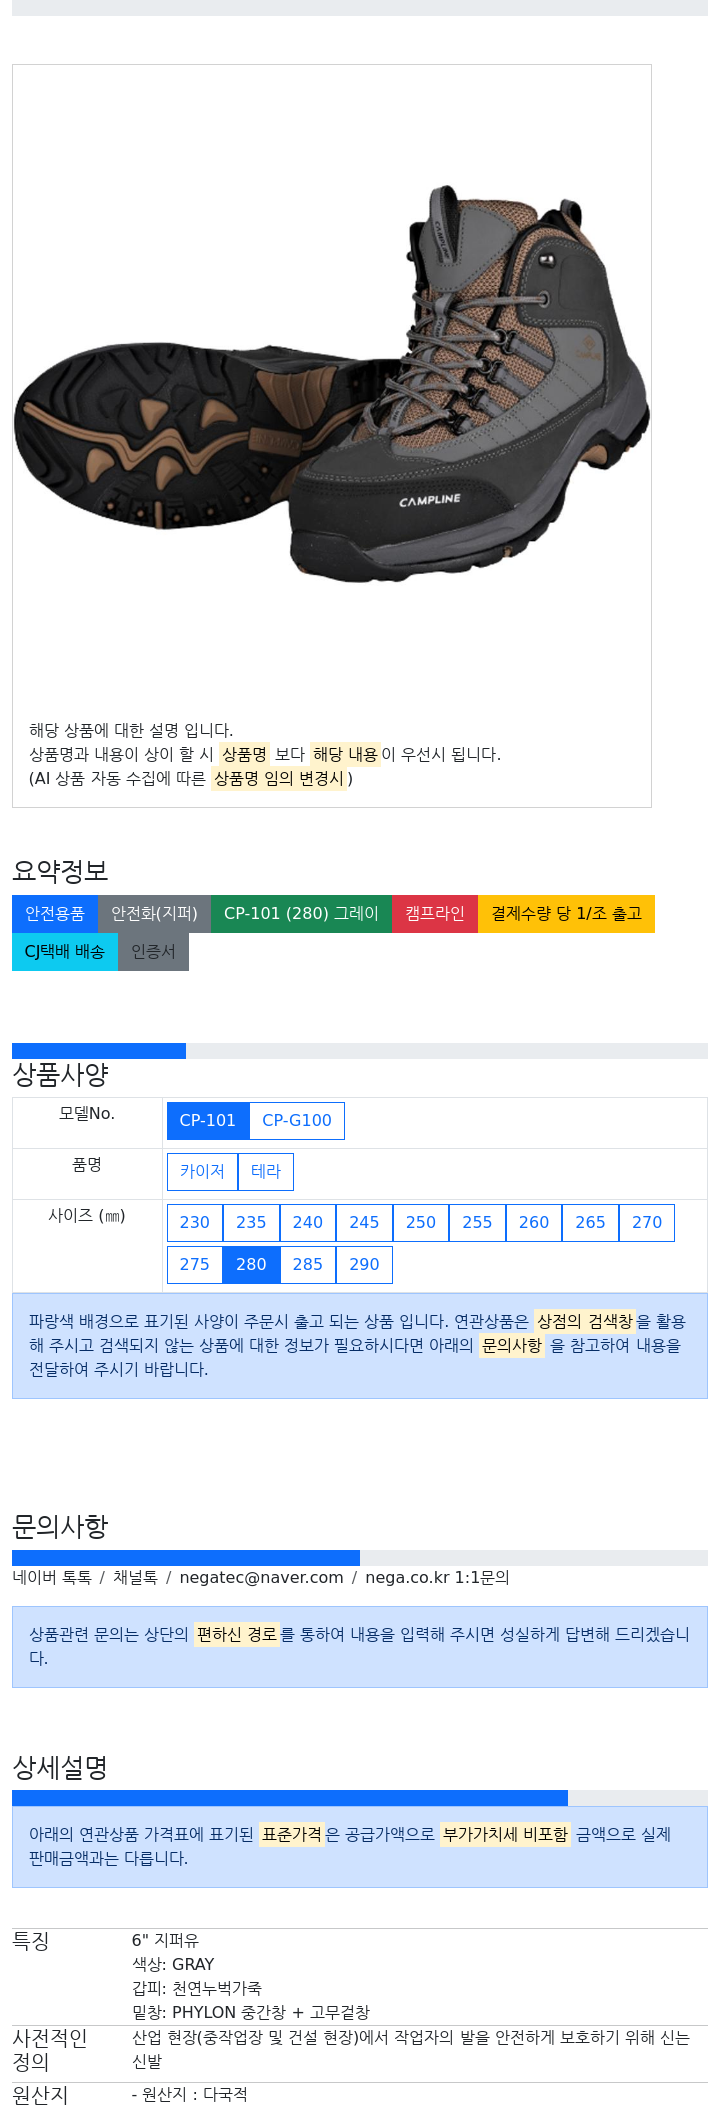Click the negatec@naver.com email link

(261, 1578)
